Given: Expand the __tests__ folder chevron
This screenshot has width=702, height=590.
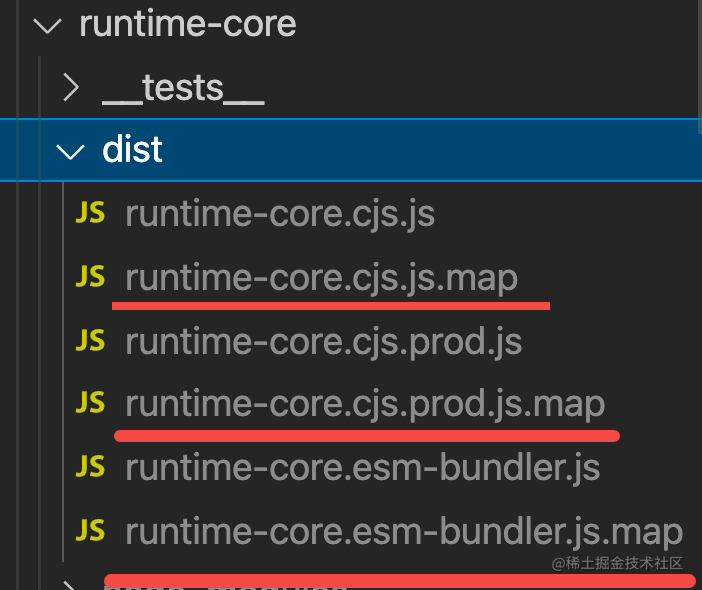Looking at the screenshot, I should pyautogui.click(x=70, y=89).
